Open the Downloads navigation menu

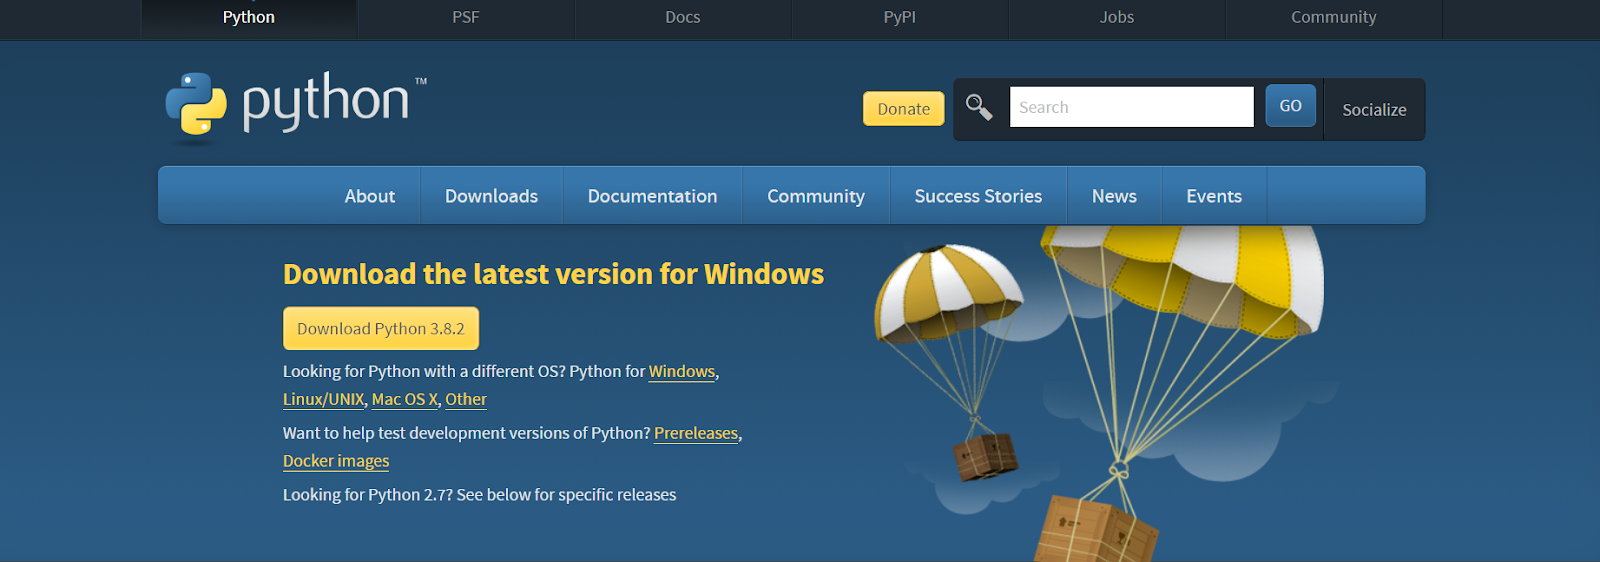(x=491, y=196)
